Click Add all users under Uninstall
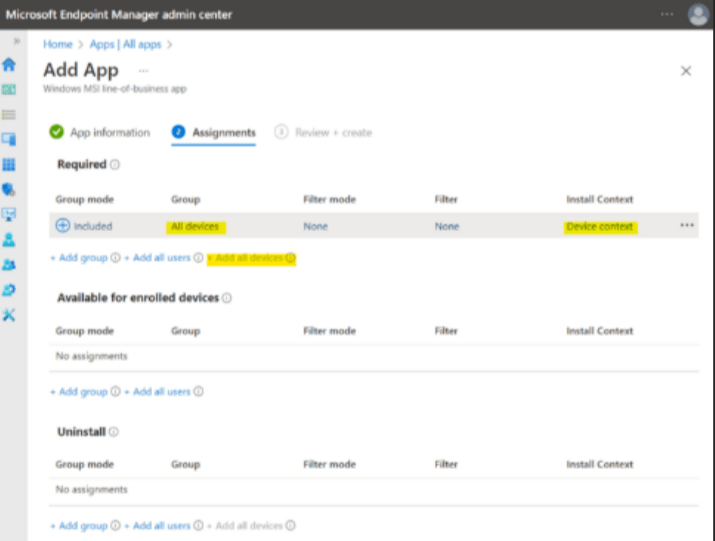This screenshot has height=541, width=715. click(161, 526)
